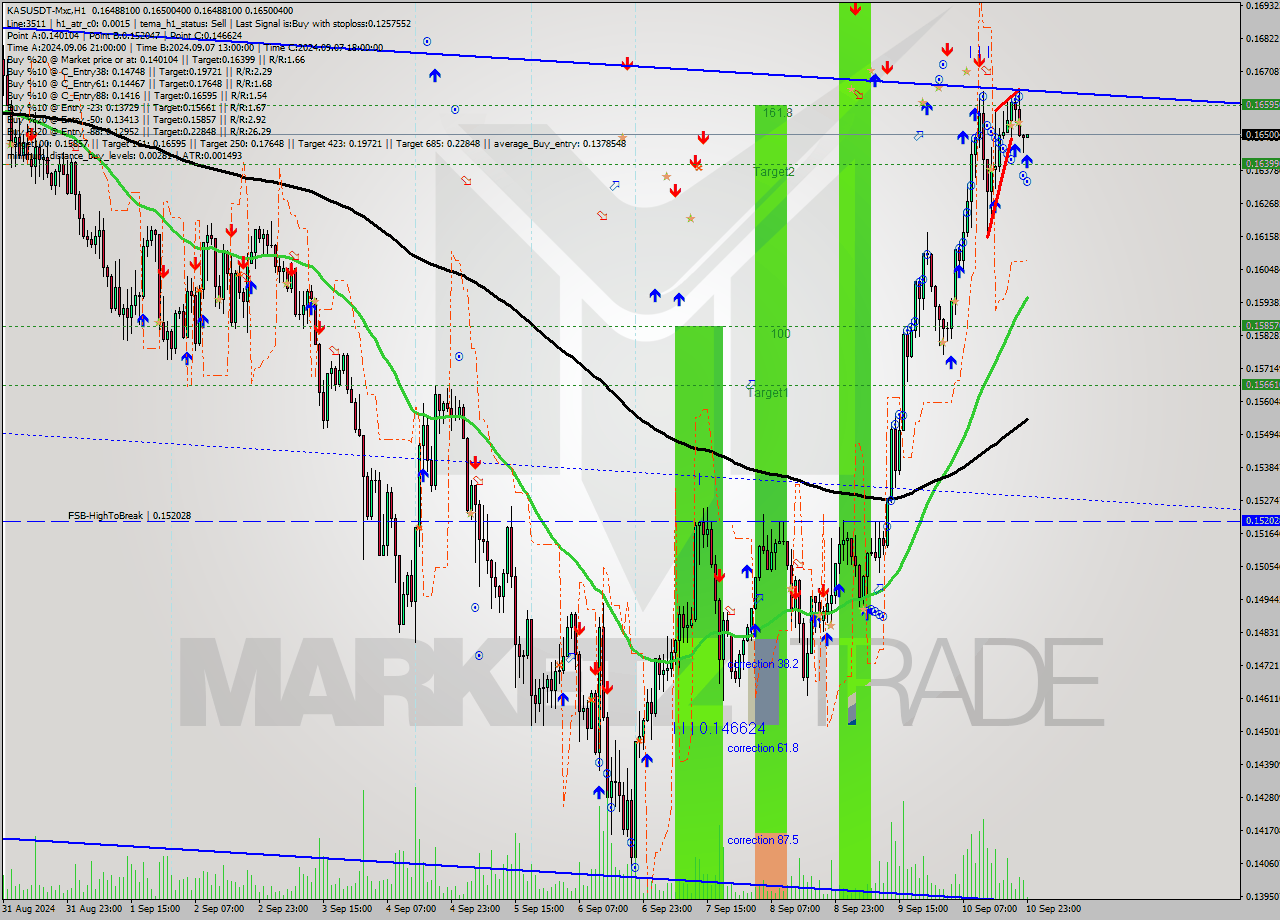Viewport: 1280px width, 920px height.
Task: Click the blue 0.15202 price tag
Action: (x=1260, y=520)
